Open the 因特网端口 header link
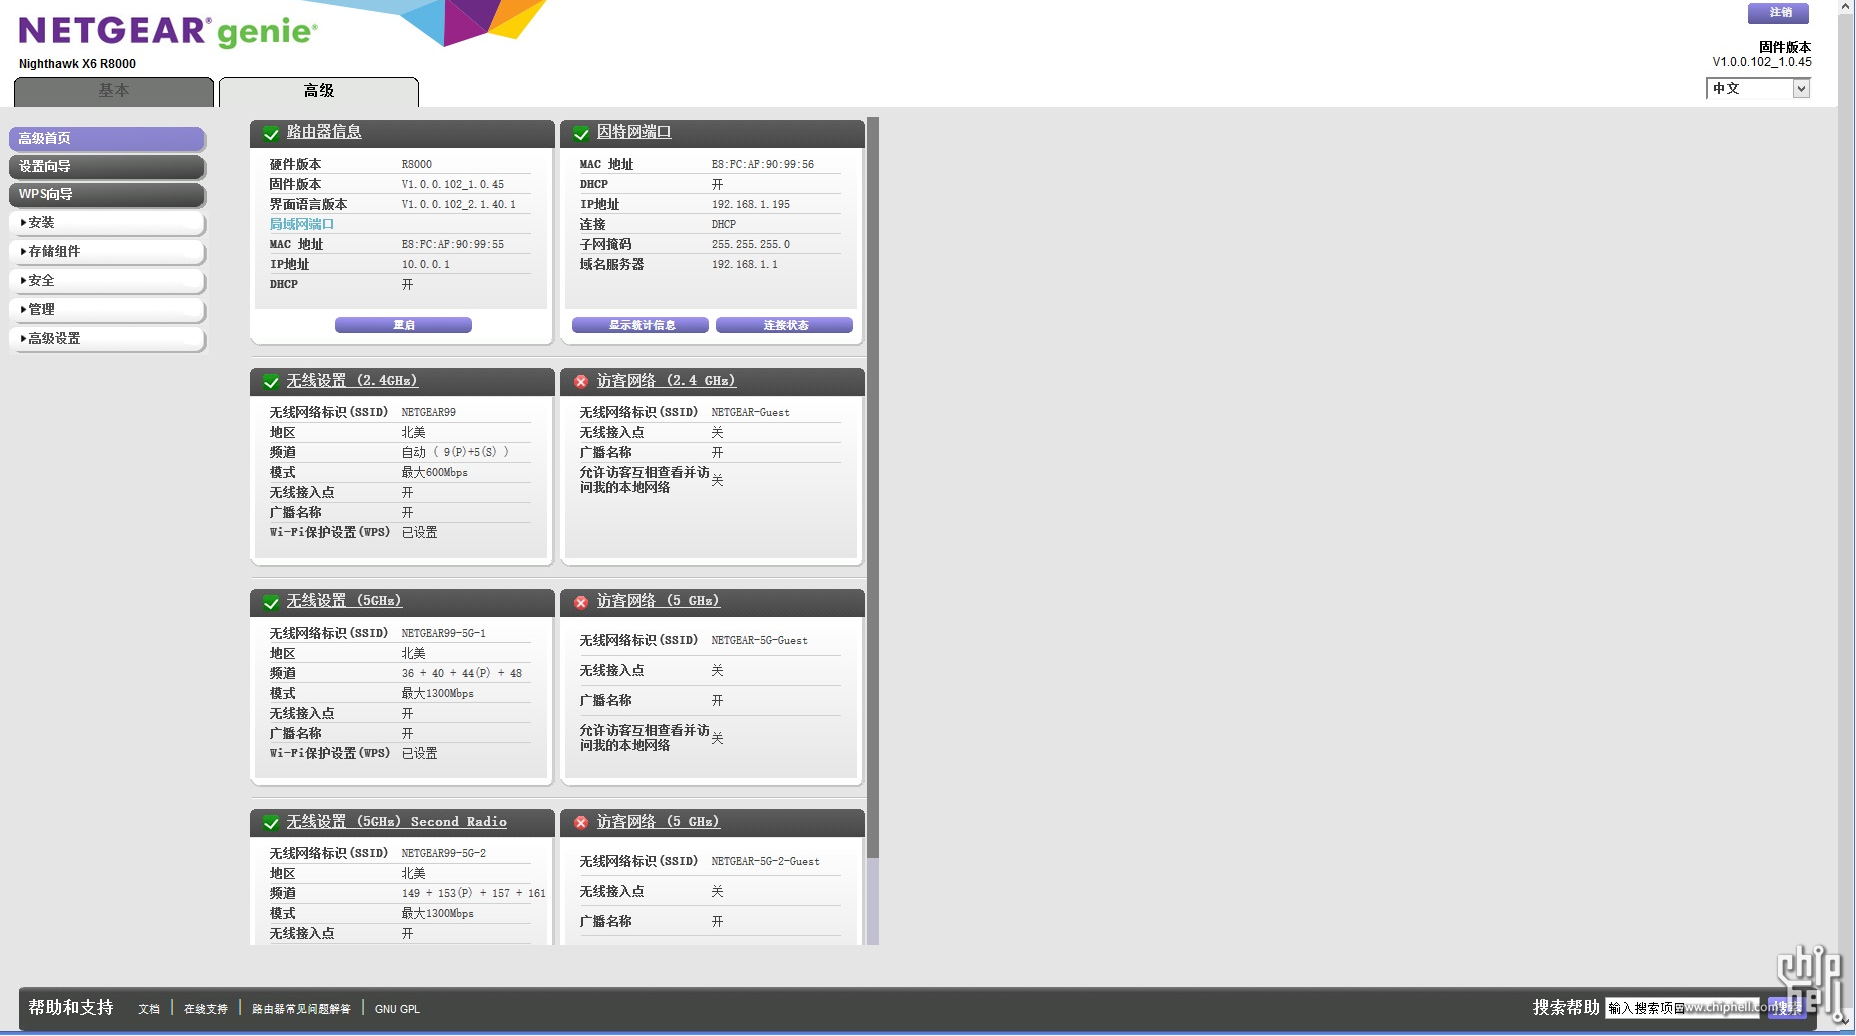 click(634, 132)
